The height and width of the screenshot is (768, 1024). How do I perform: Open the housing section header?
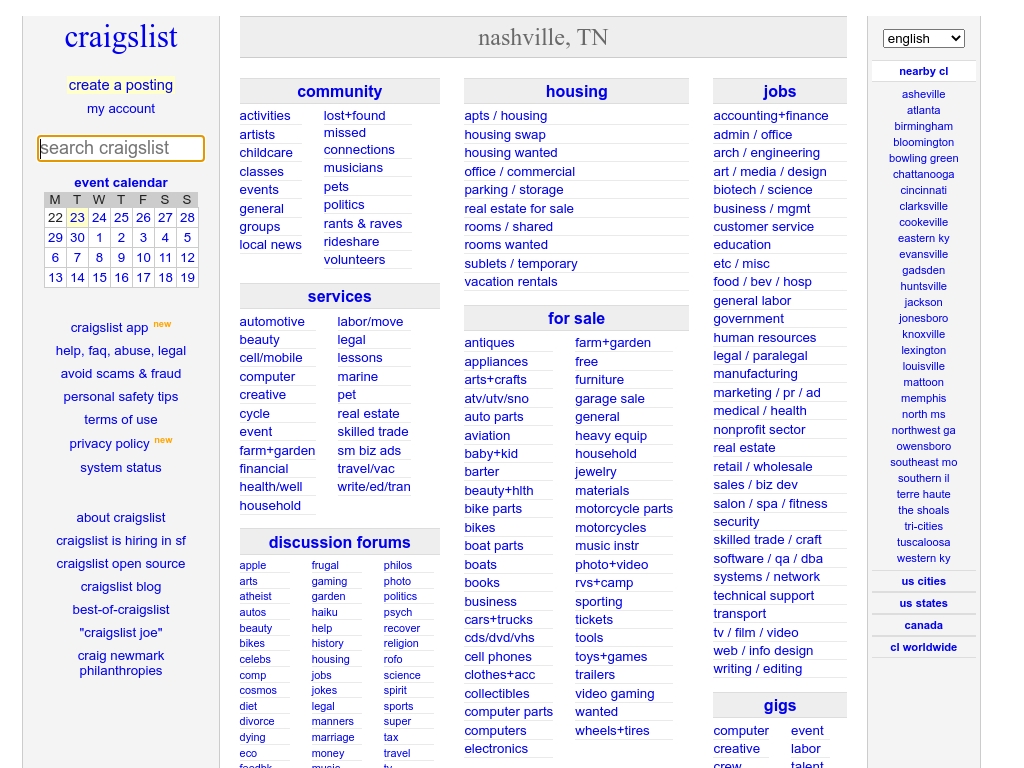[x=577, y=91]
